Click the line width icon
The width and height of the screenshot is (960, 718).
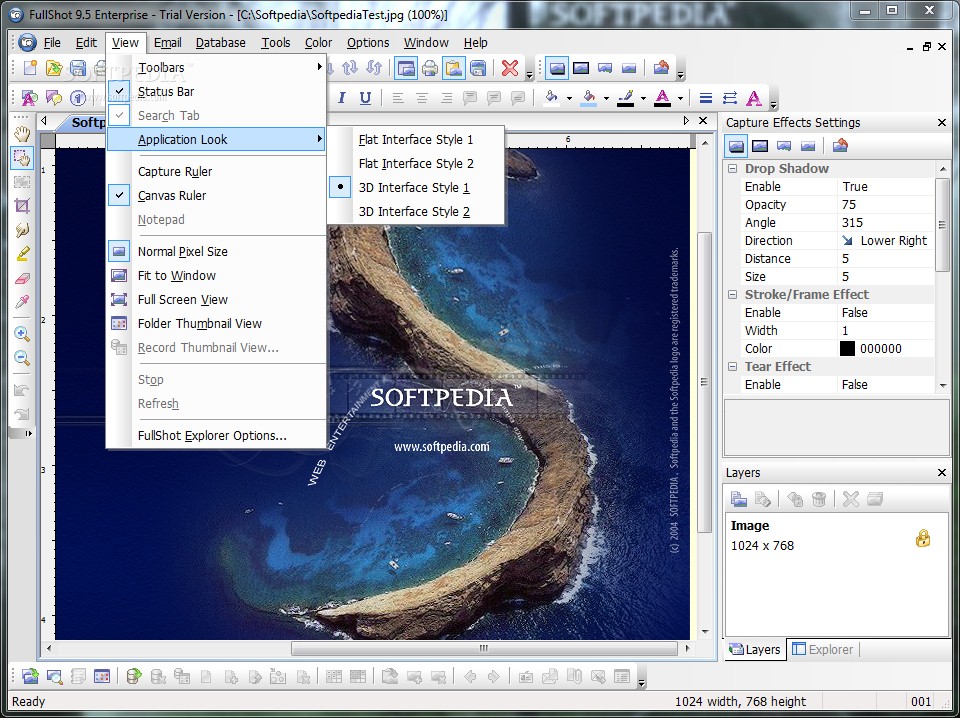click(x=706, y=98)
